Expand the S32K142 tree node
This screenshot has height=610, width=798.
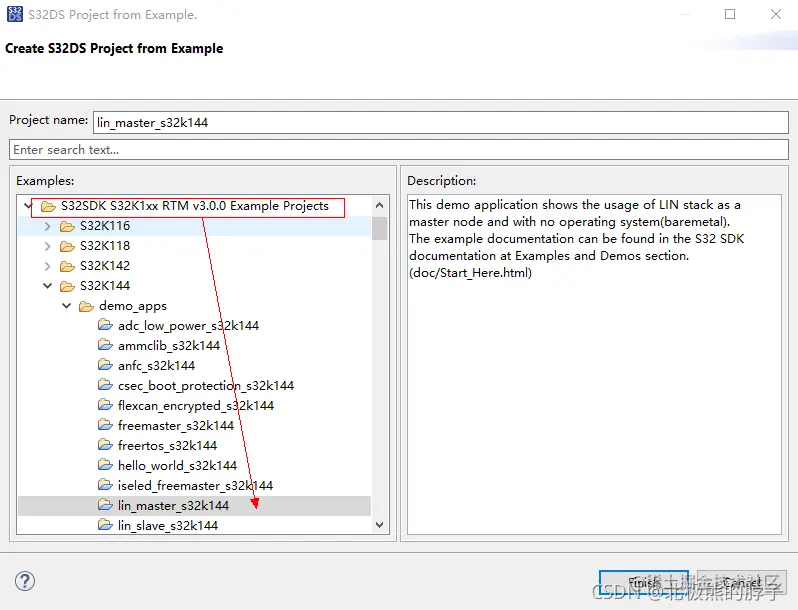(x=47, y=266)
